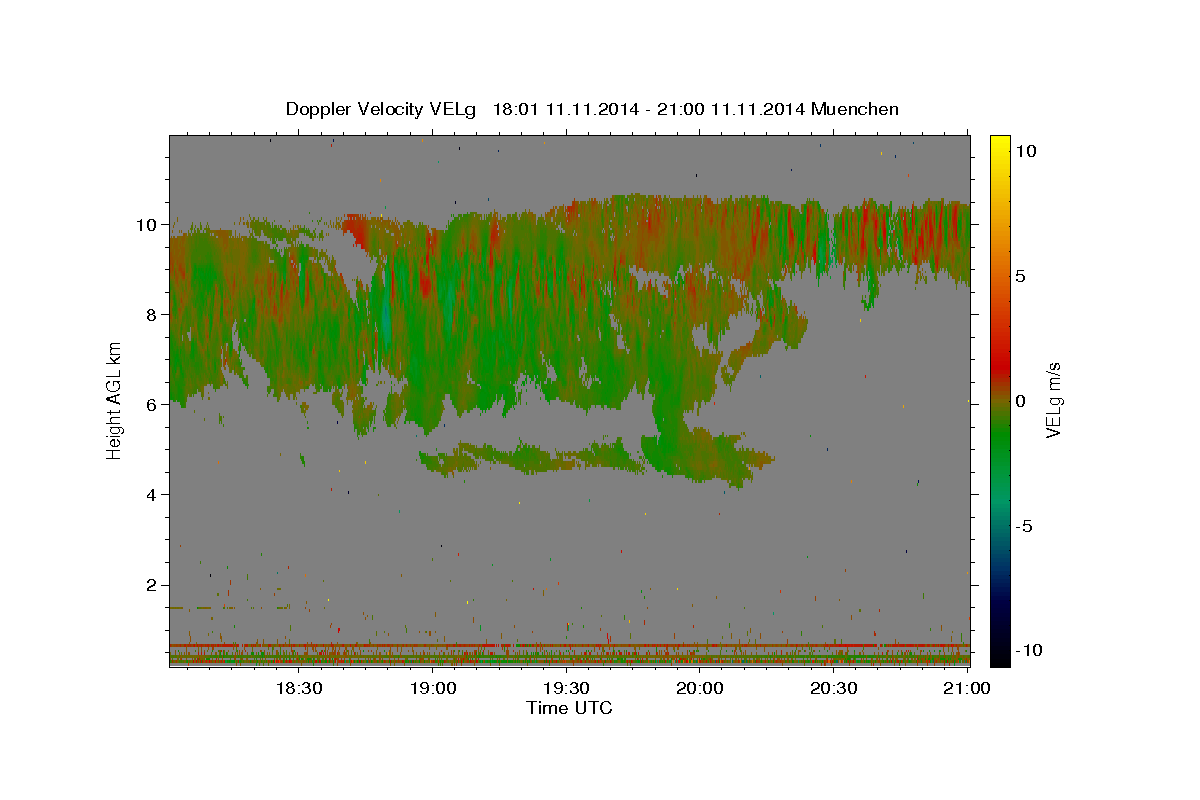
Task: Click the '19:00' time axis label
Action: coord(433,688)
